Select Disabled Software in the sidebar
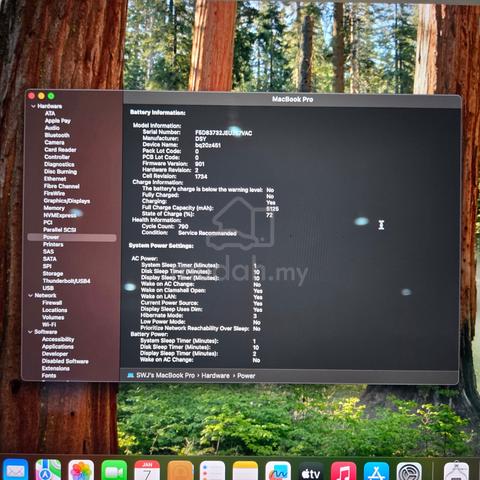The image size is (480, 480). (65, 361)
